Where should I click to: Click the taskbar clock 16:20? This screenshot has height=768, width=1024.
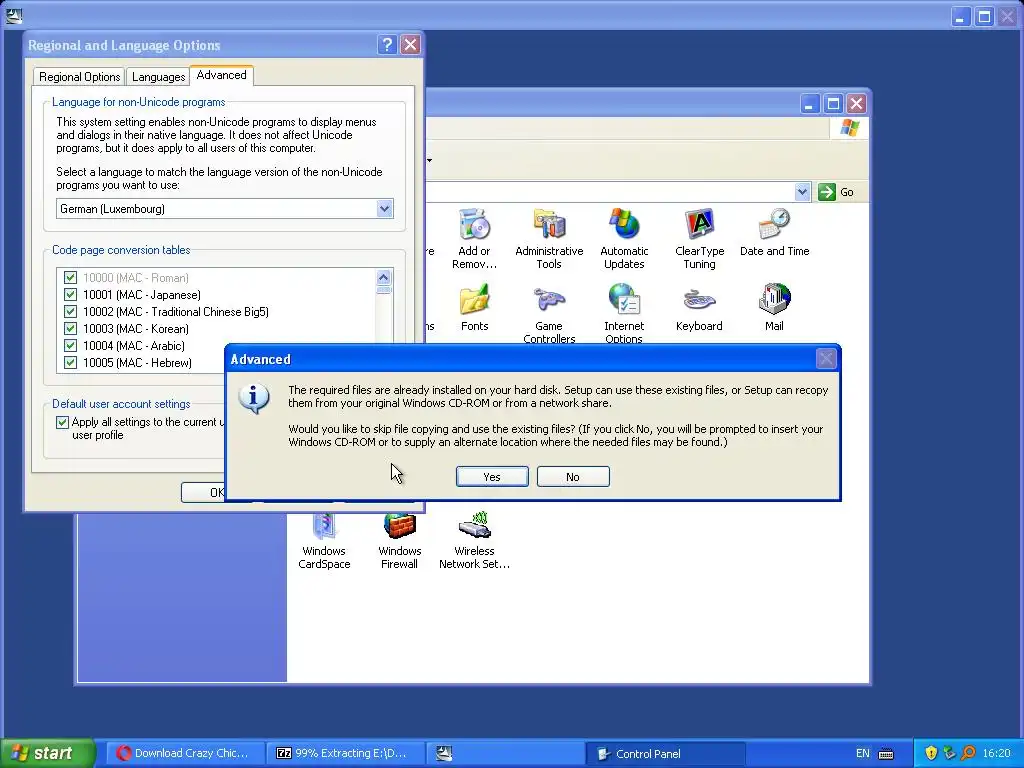(x=997, y=753)
